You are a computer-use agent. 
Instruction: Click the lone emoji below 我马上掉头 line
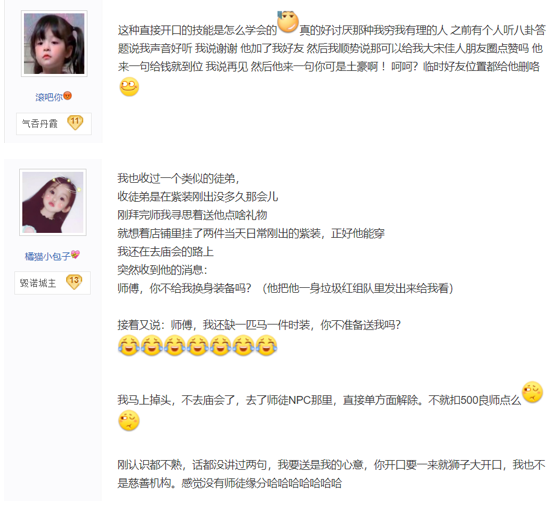(x=129, y=420)
